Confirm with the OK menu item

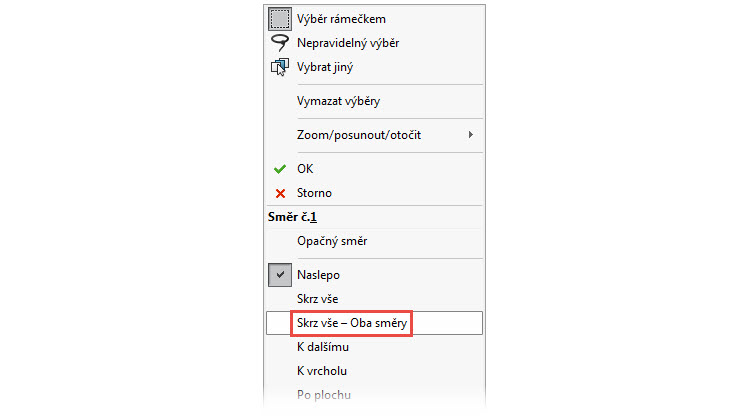click(305, 169)
